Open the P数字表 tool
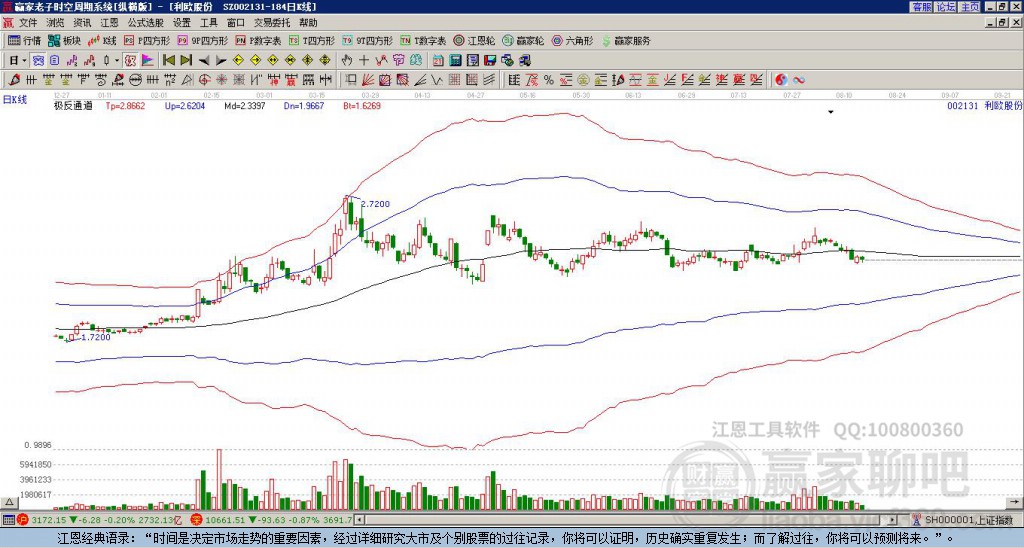The image size is (1024, 548). pos(258,40)
